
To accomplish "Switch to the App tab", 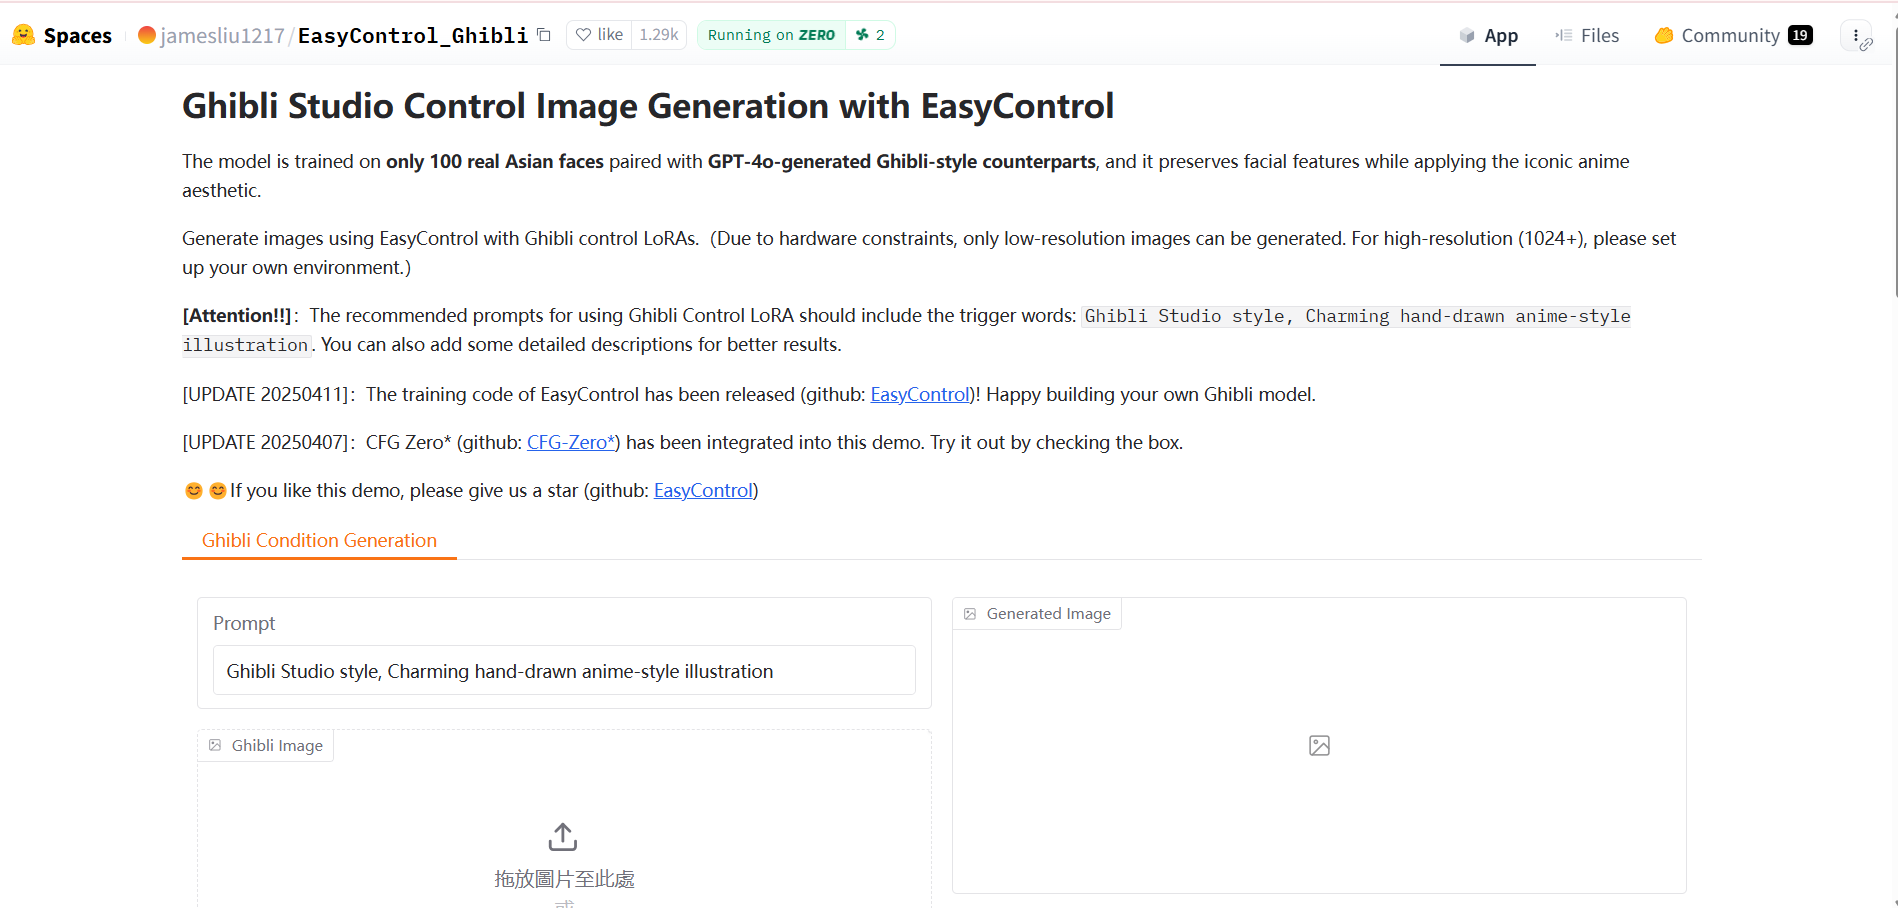I will click(1488, 35).
